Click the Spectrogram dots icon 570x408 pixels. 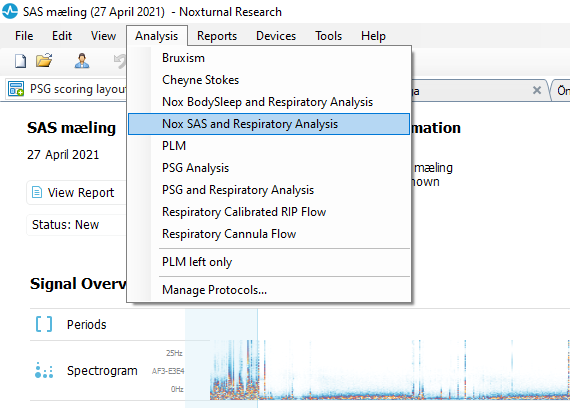[44, 371]
